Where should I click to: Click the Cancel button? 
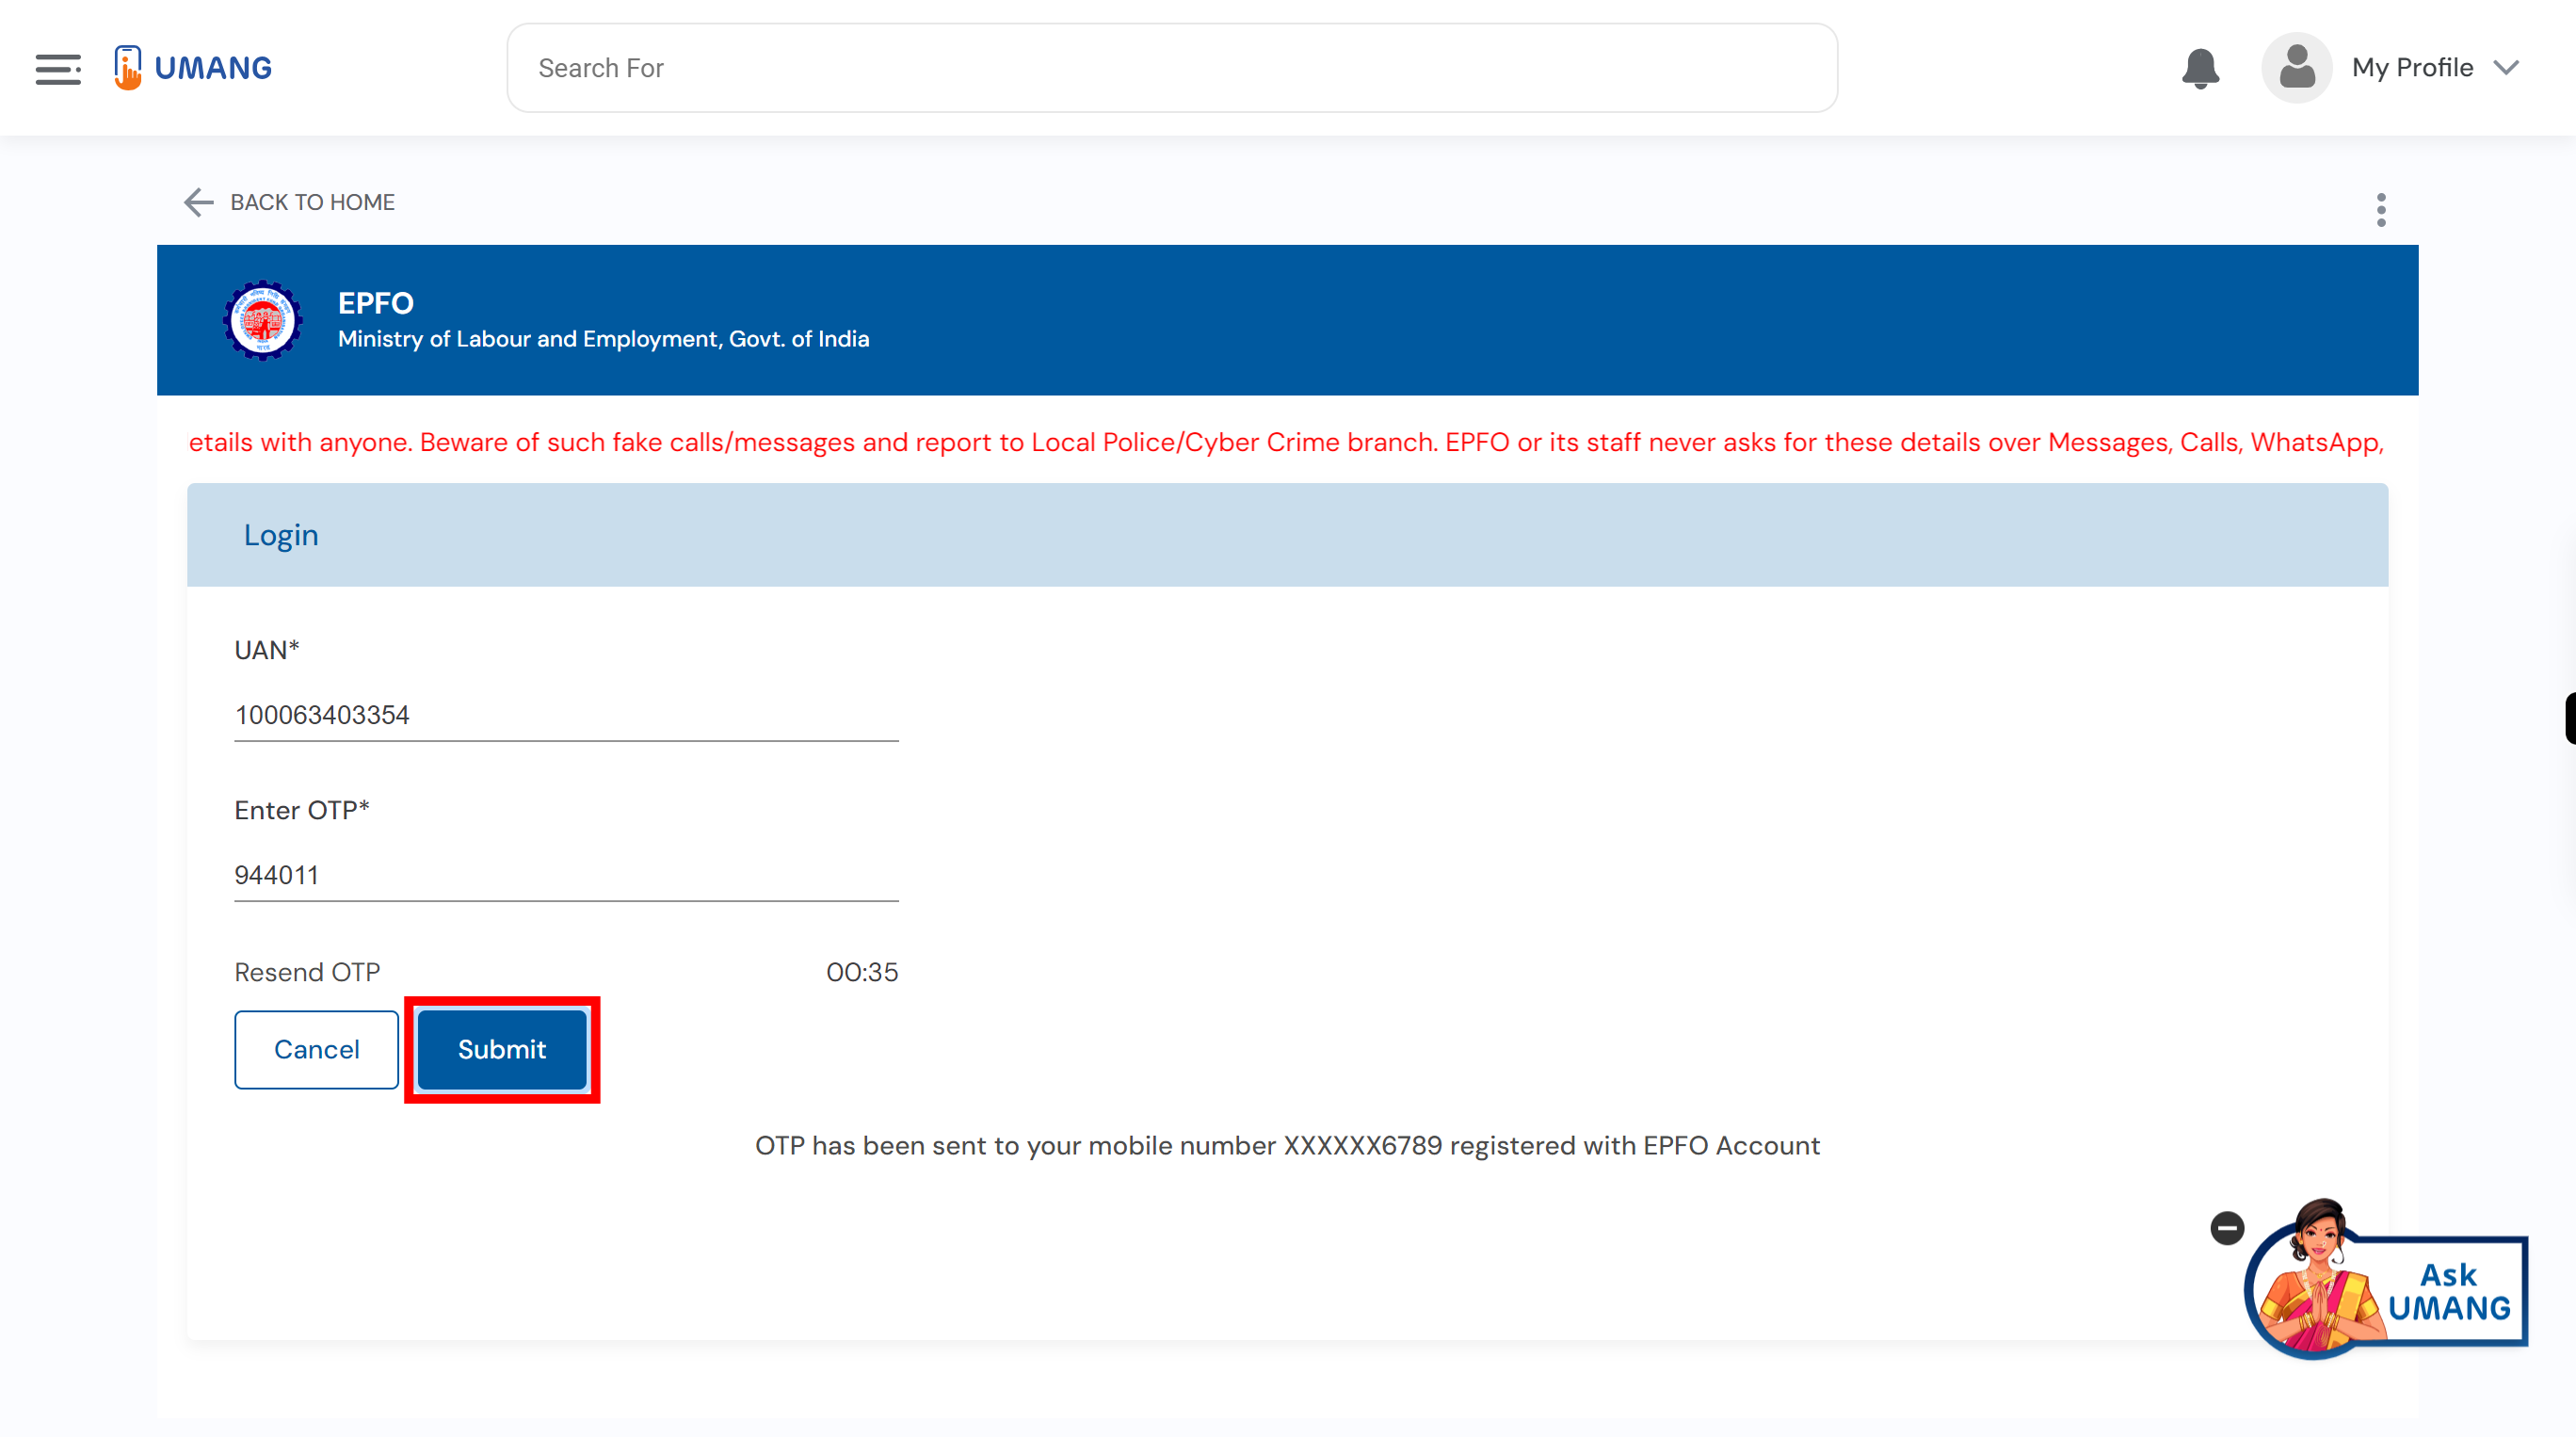[x=316, y=1049]
